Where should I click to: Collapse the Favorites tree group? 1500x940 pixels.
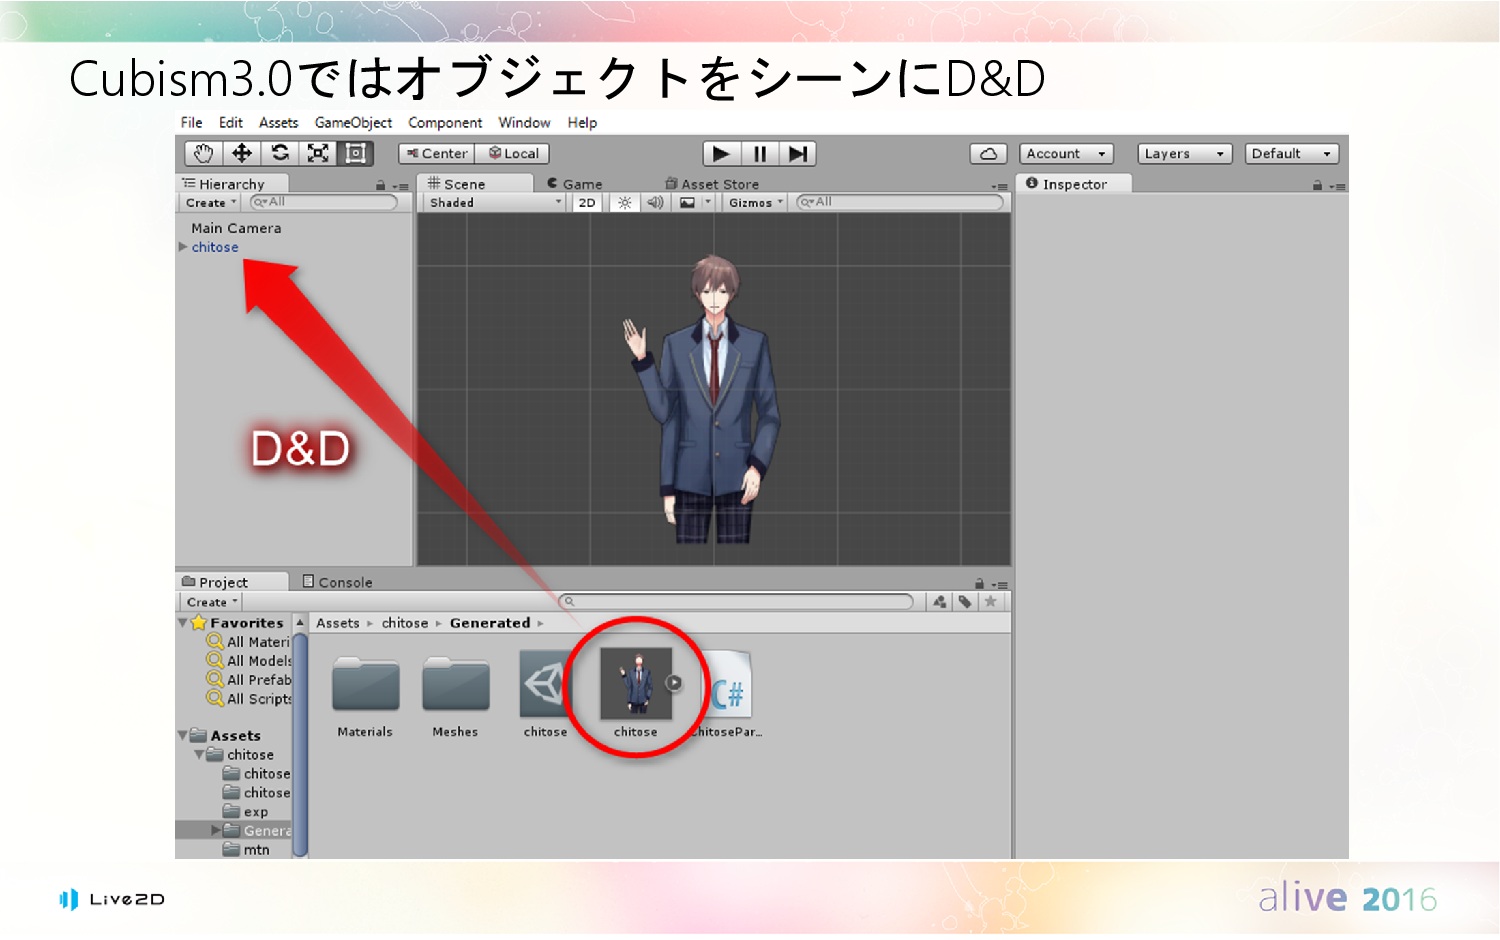[x=183, y=623]
